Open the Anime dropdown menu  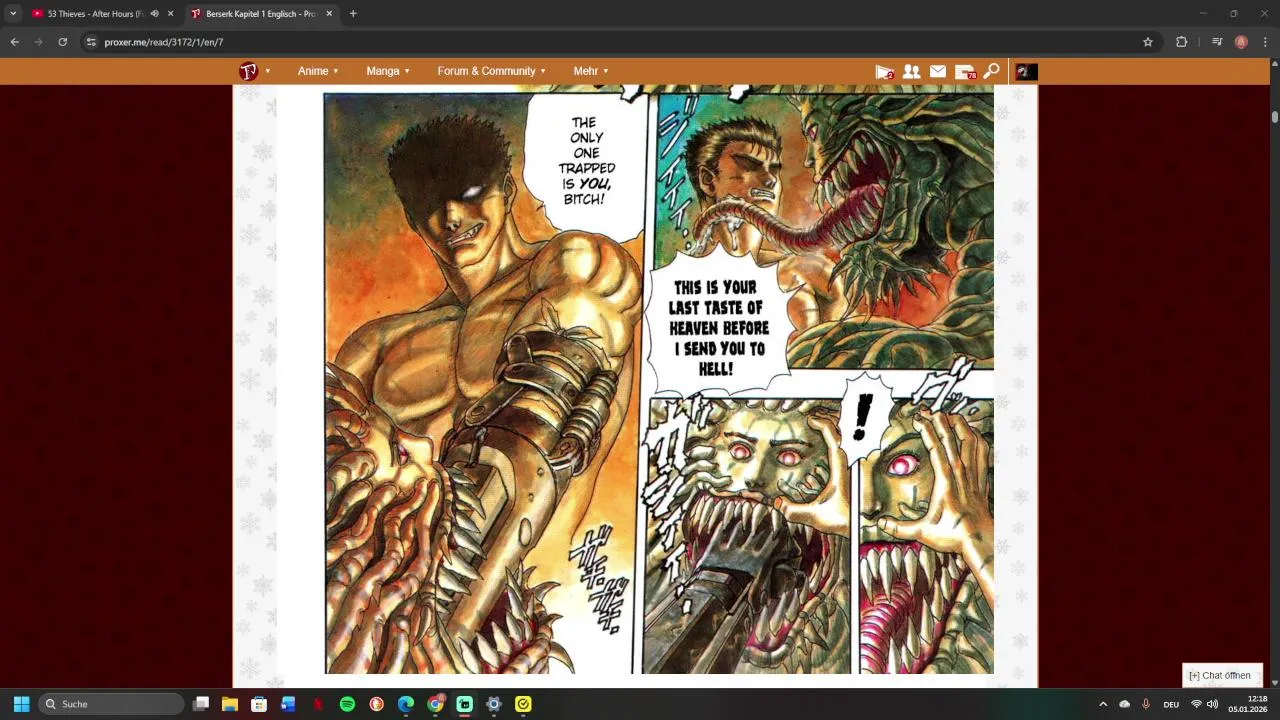pyautogui.click(x=318, y=71)
